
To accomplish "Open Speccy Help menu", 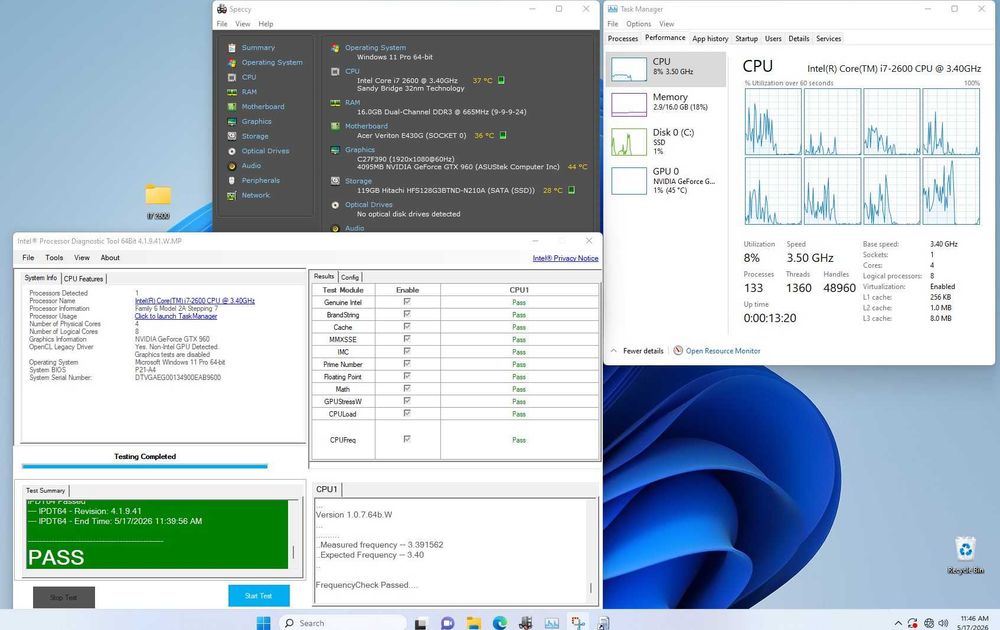I will pos(265,24).
